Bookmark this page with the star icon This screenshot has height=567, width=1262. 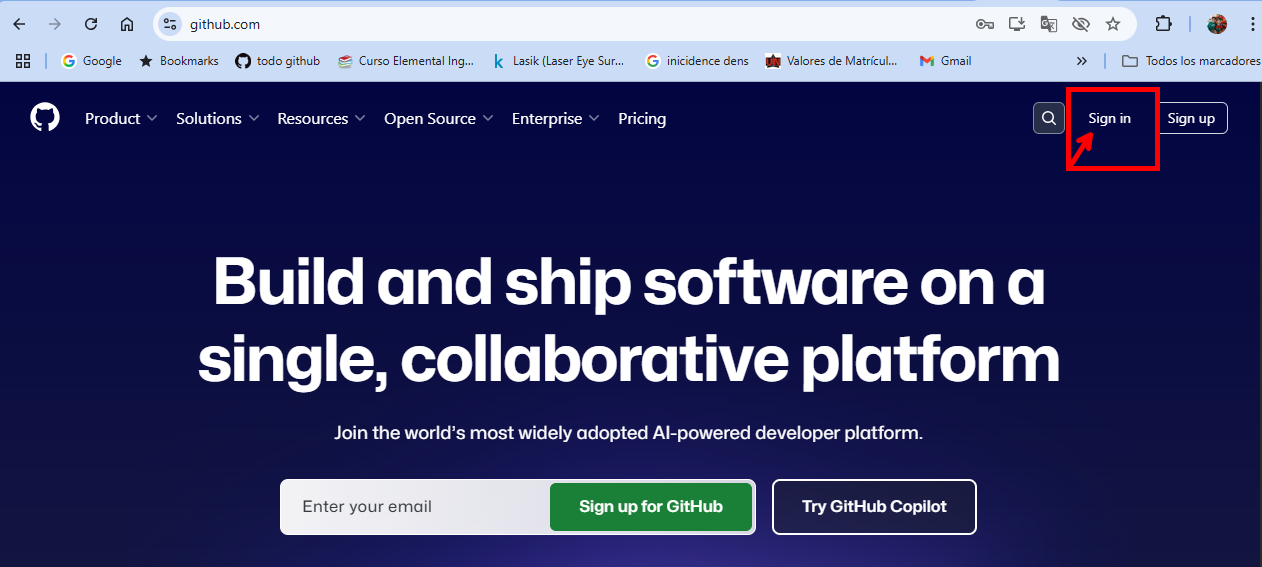point(1113,24)
